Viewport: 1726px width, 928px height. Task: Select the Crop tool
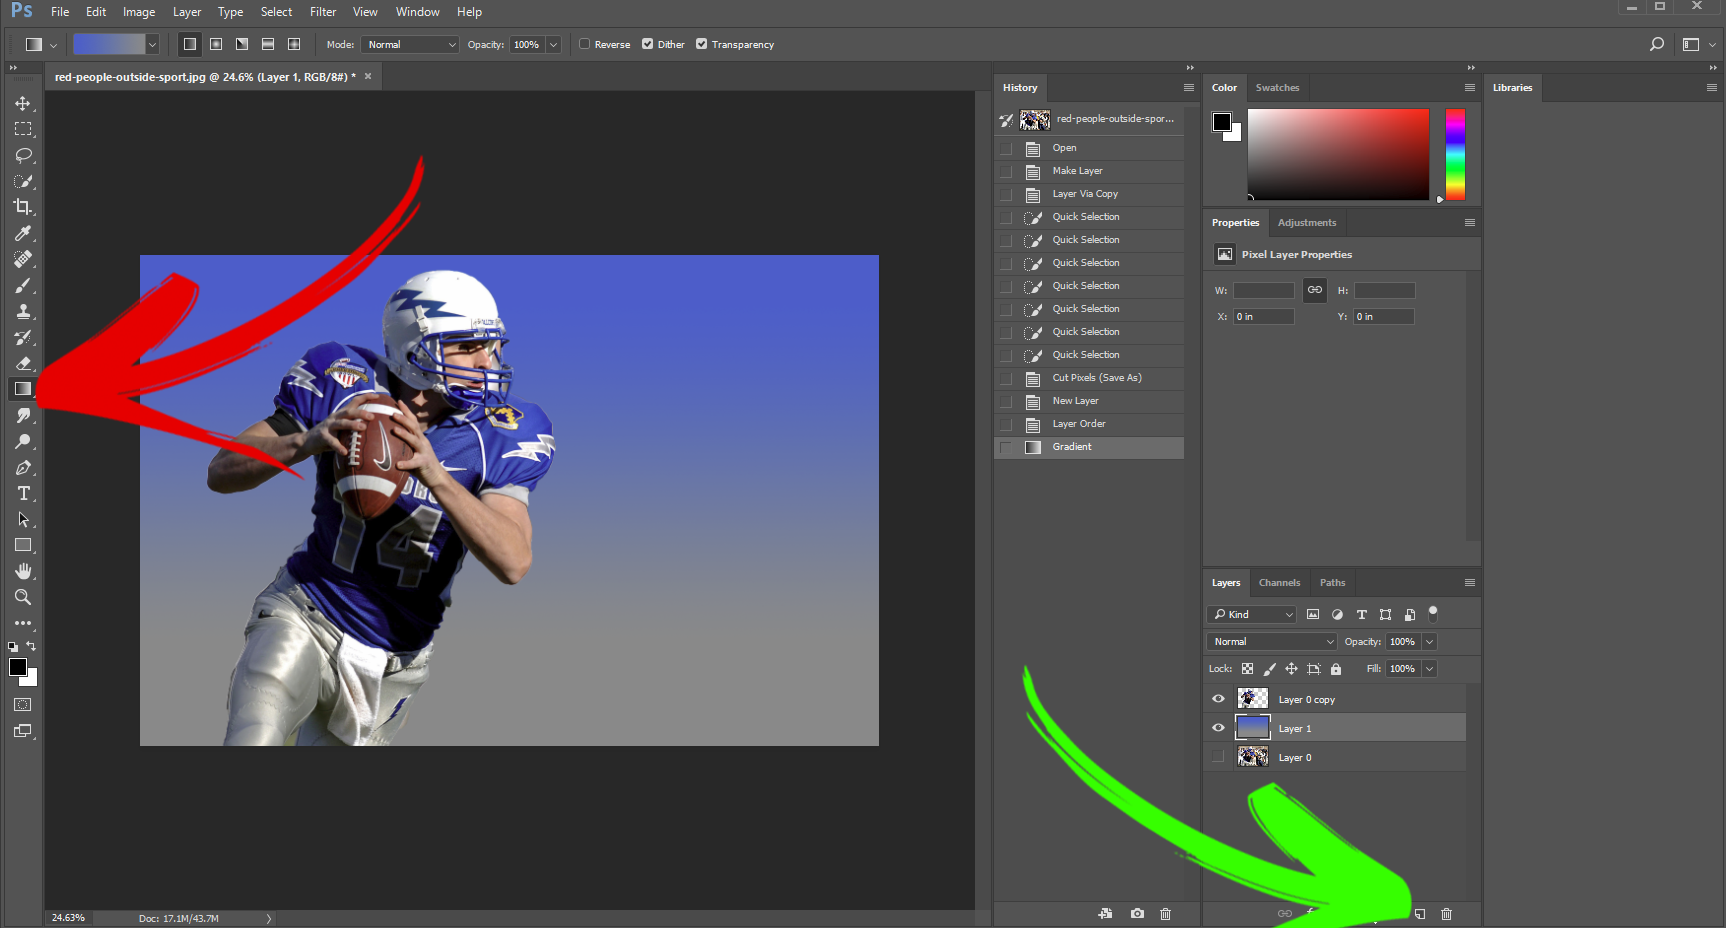click(23, 207)
